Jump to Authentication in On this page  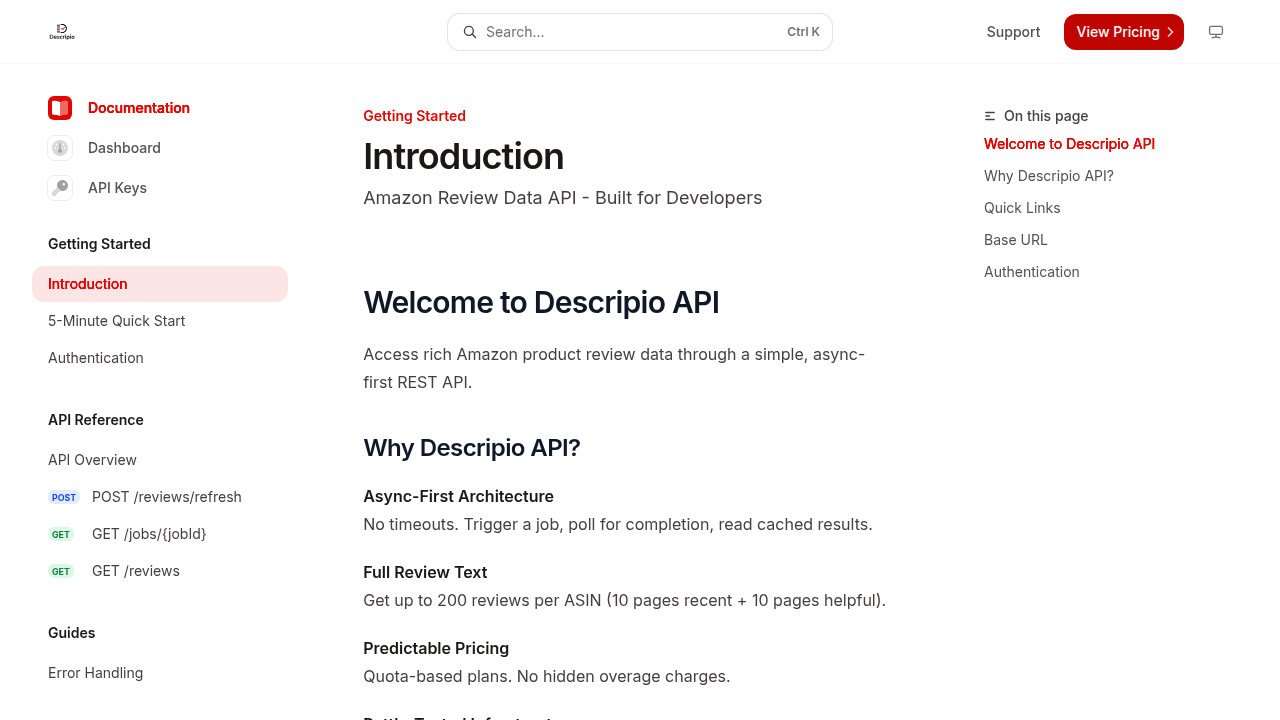click(1032, 272)
